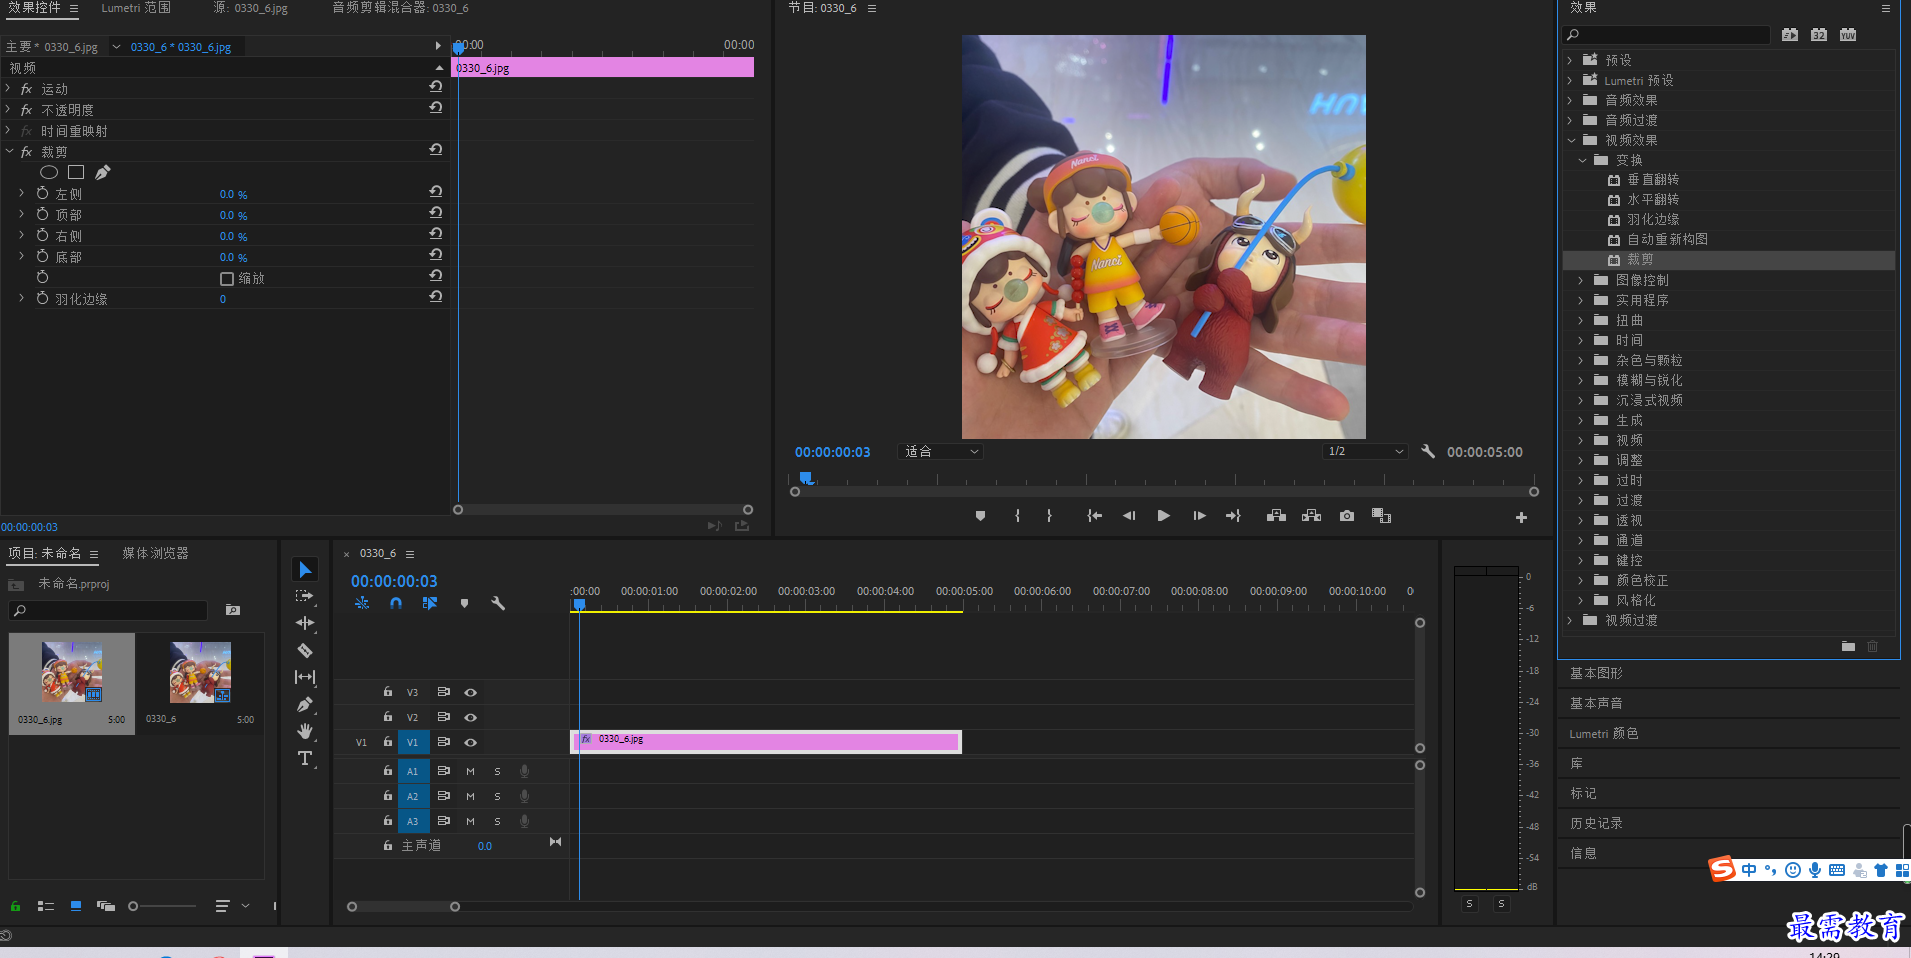This screenshot has width=1911, height=958.
Task: Select the 水平翻转 effect
Action: [1653, 200]
